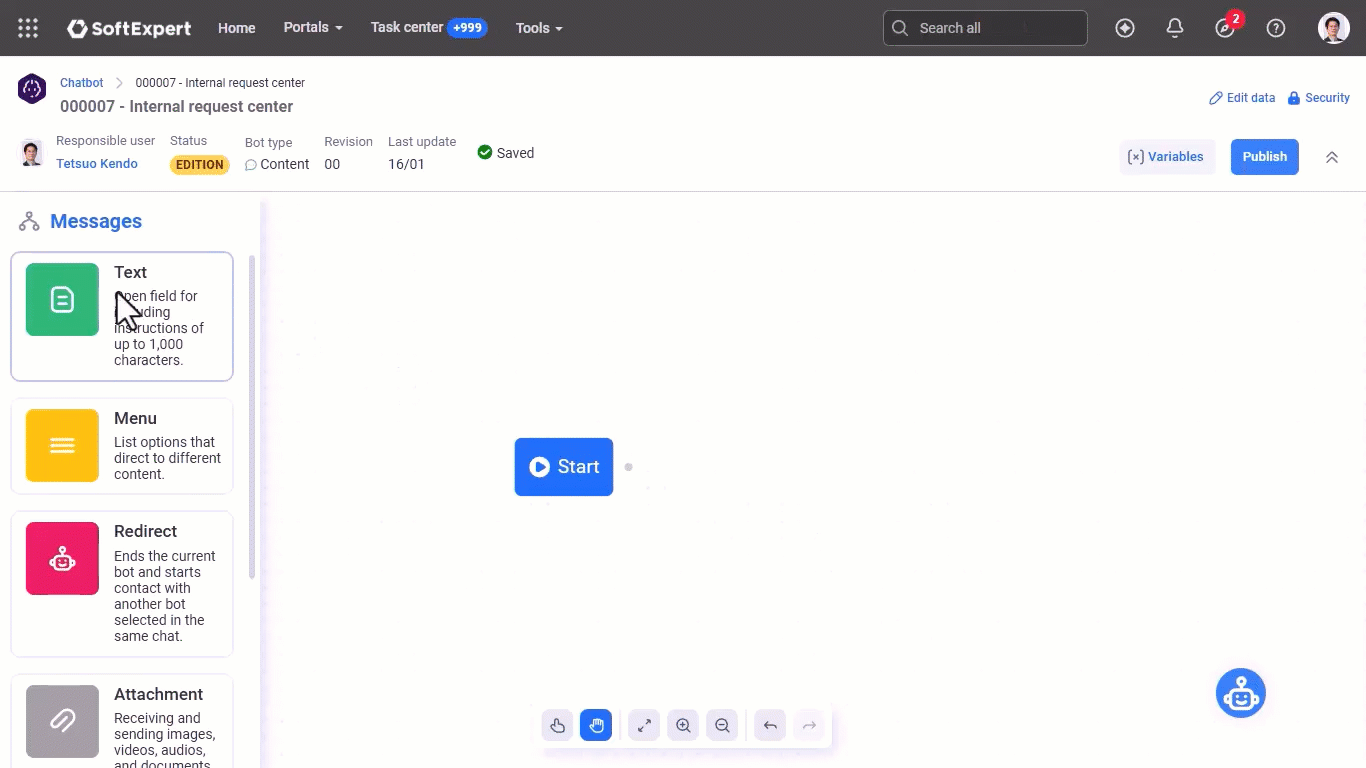Zoom out on the canvas

pyautogui.click(x=722, y=725)
